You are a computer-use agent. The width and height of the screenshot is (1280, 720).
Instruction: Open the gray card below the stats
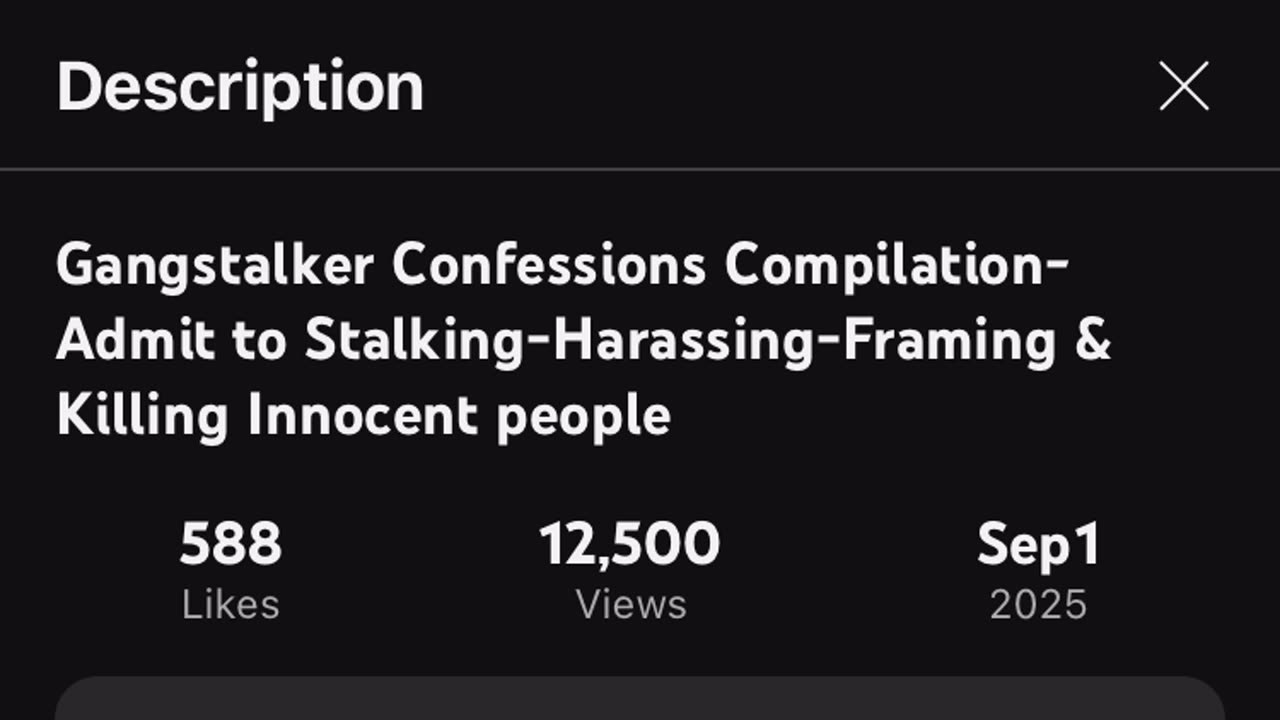(x=640, y=699)
